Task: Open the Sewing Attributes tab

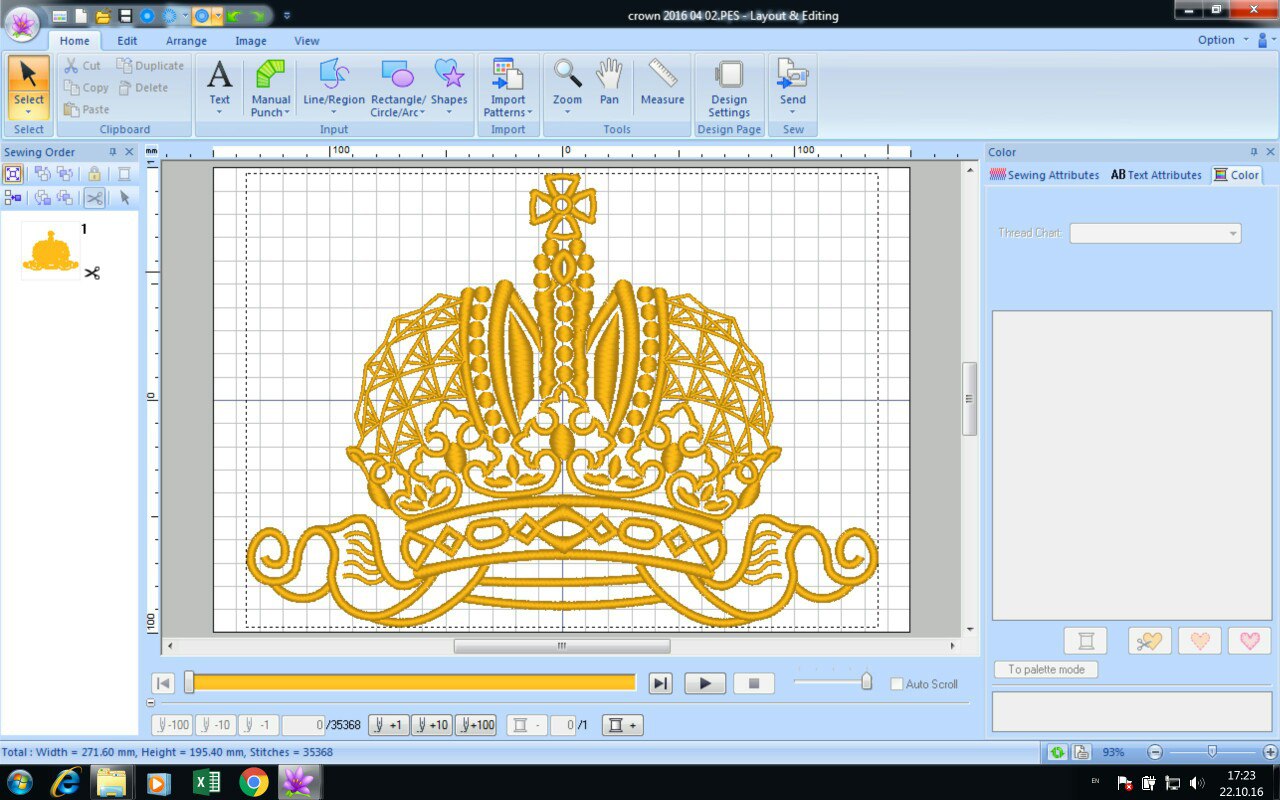Action: (1045, 175)
